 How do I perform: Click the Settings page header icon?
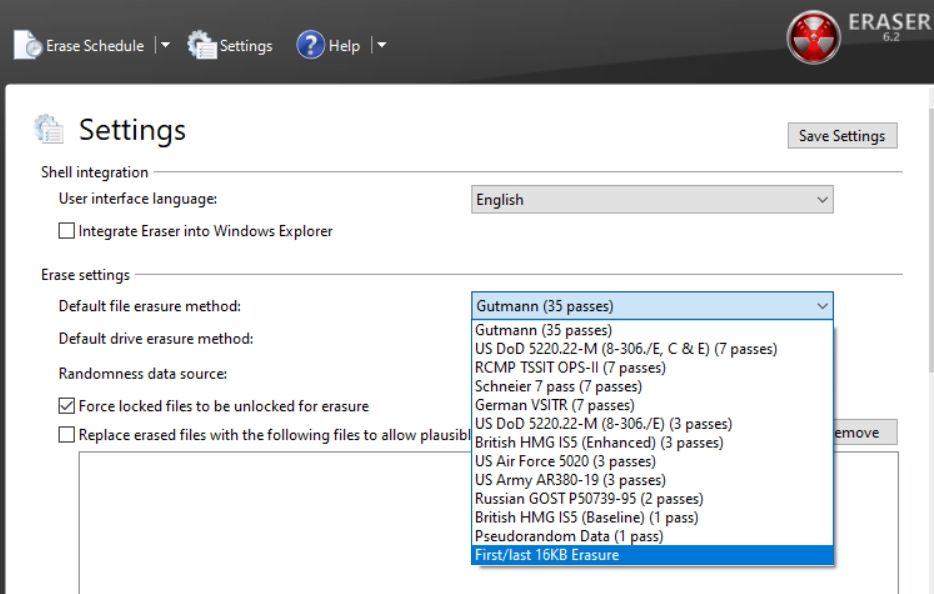(49, 129)
